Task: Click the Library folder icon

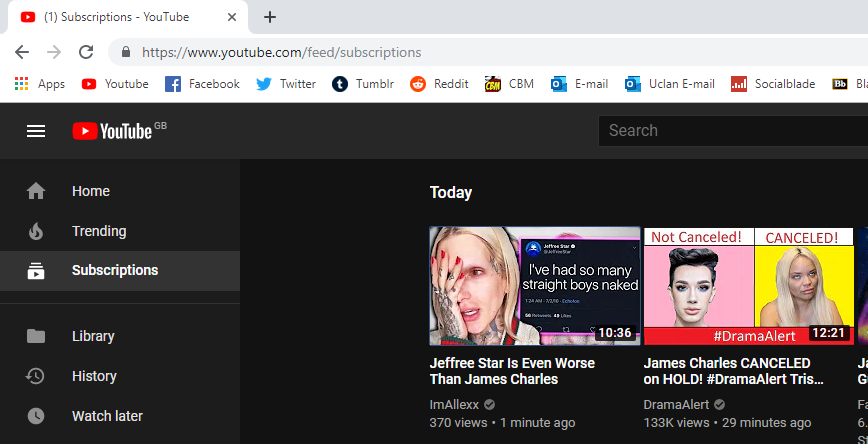Action: 36,336
